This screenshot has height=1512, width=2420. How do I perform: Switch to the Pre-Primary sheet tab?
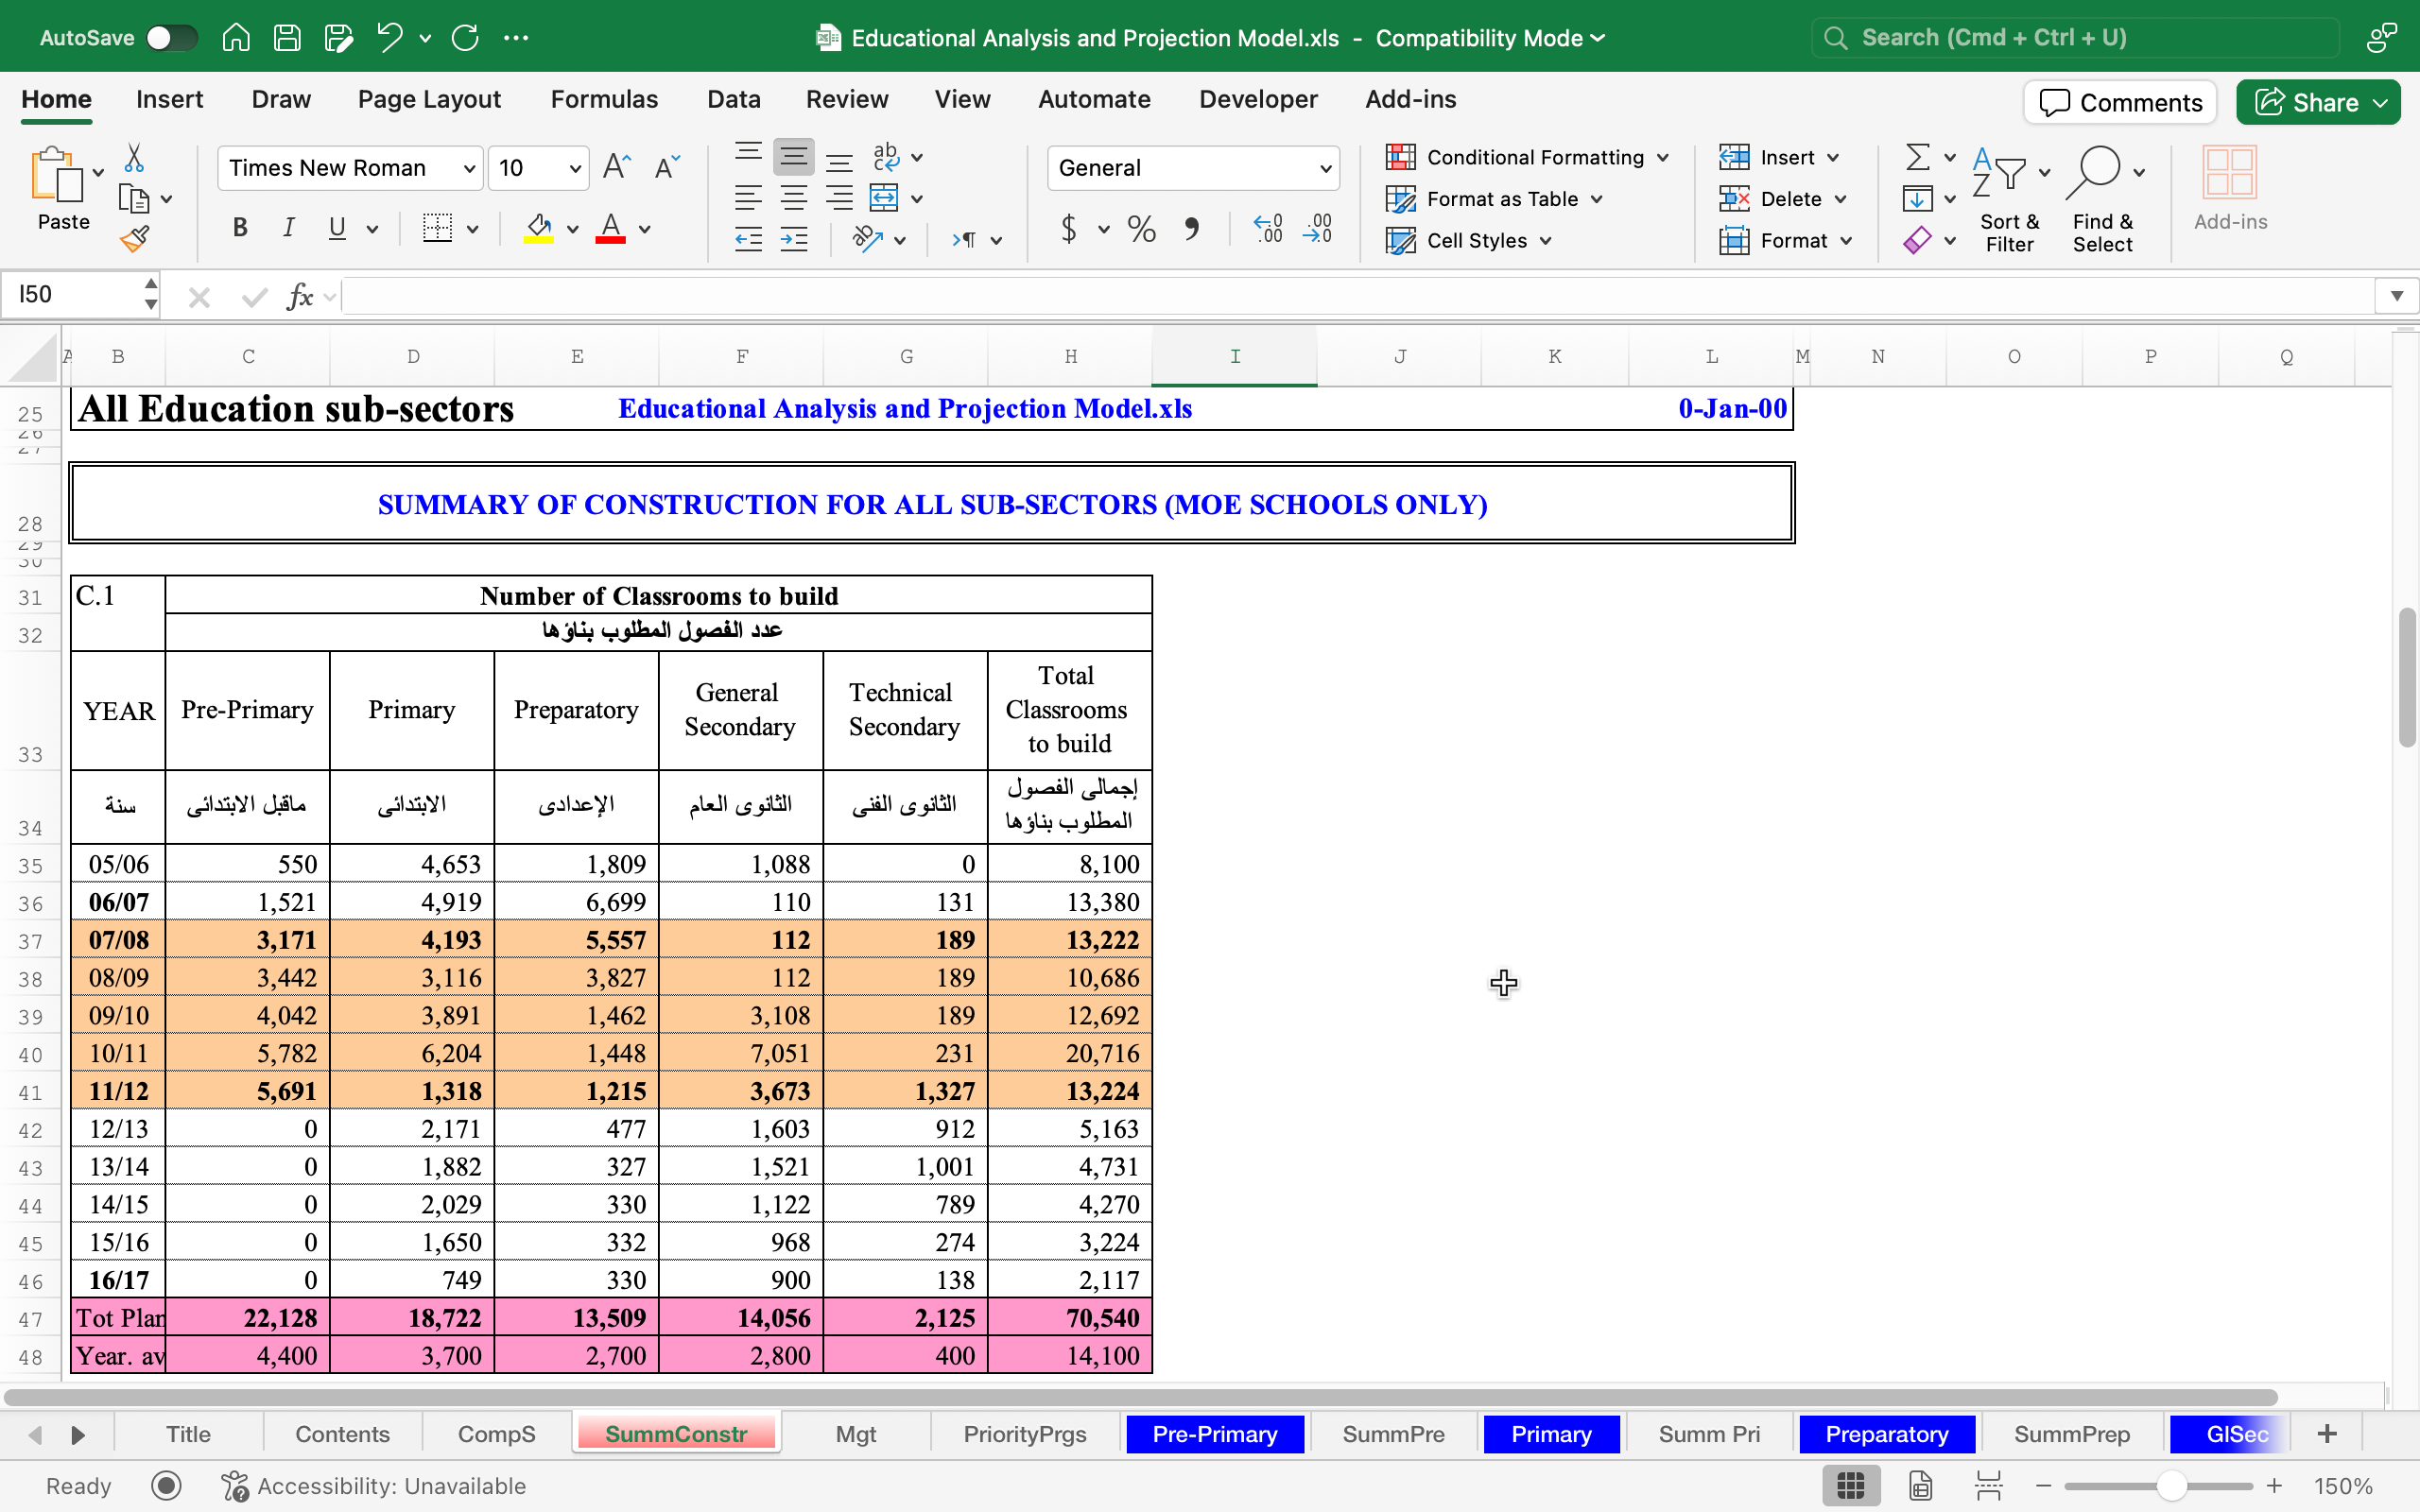(x=1214, y=1434)
